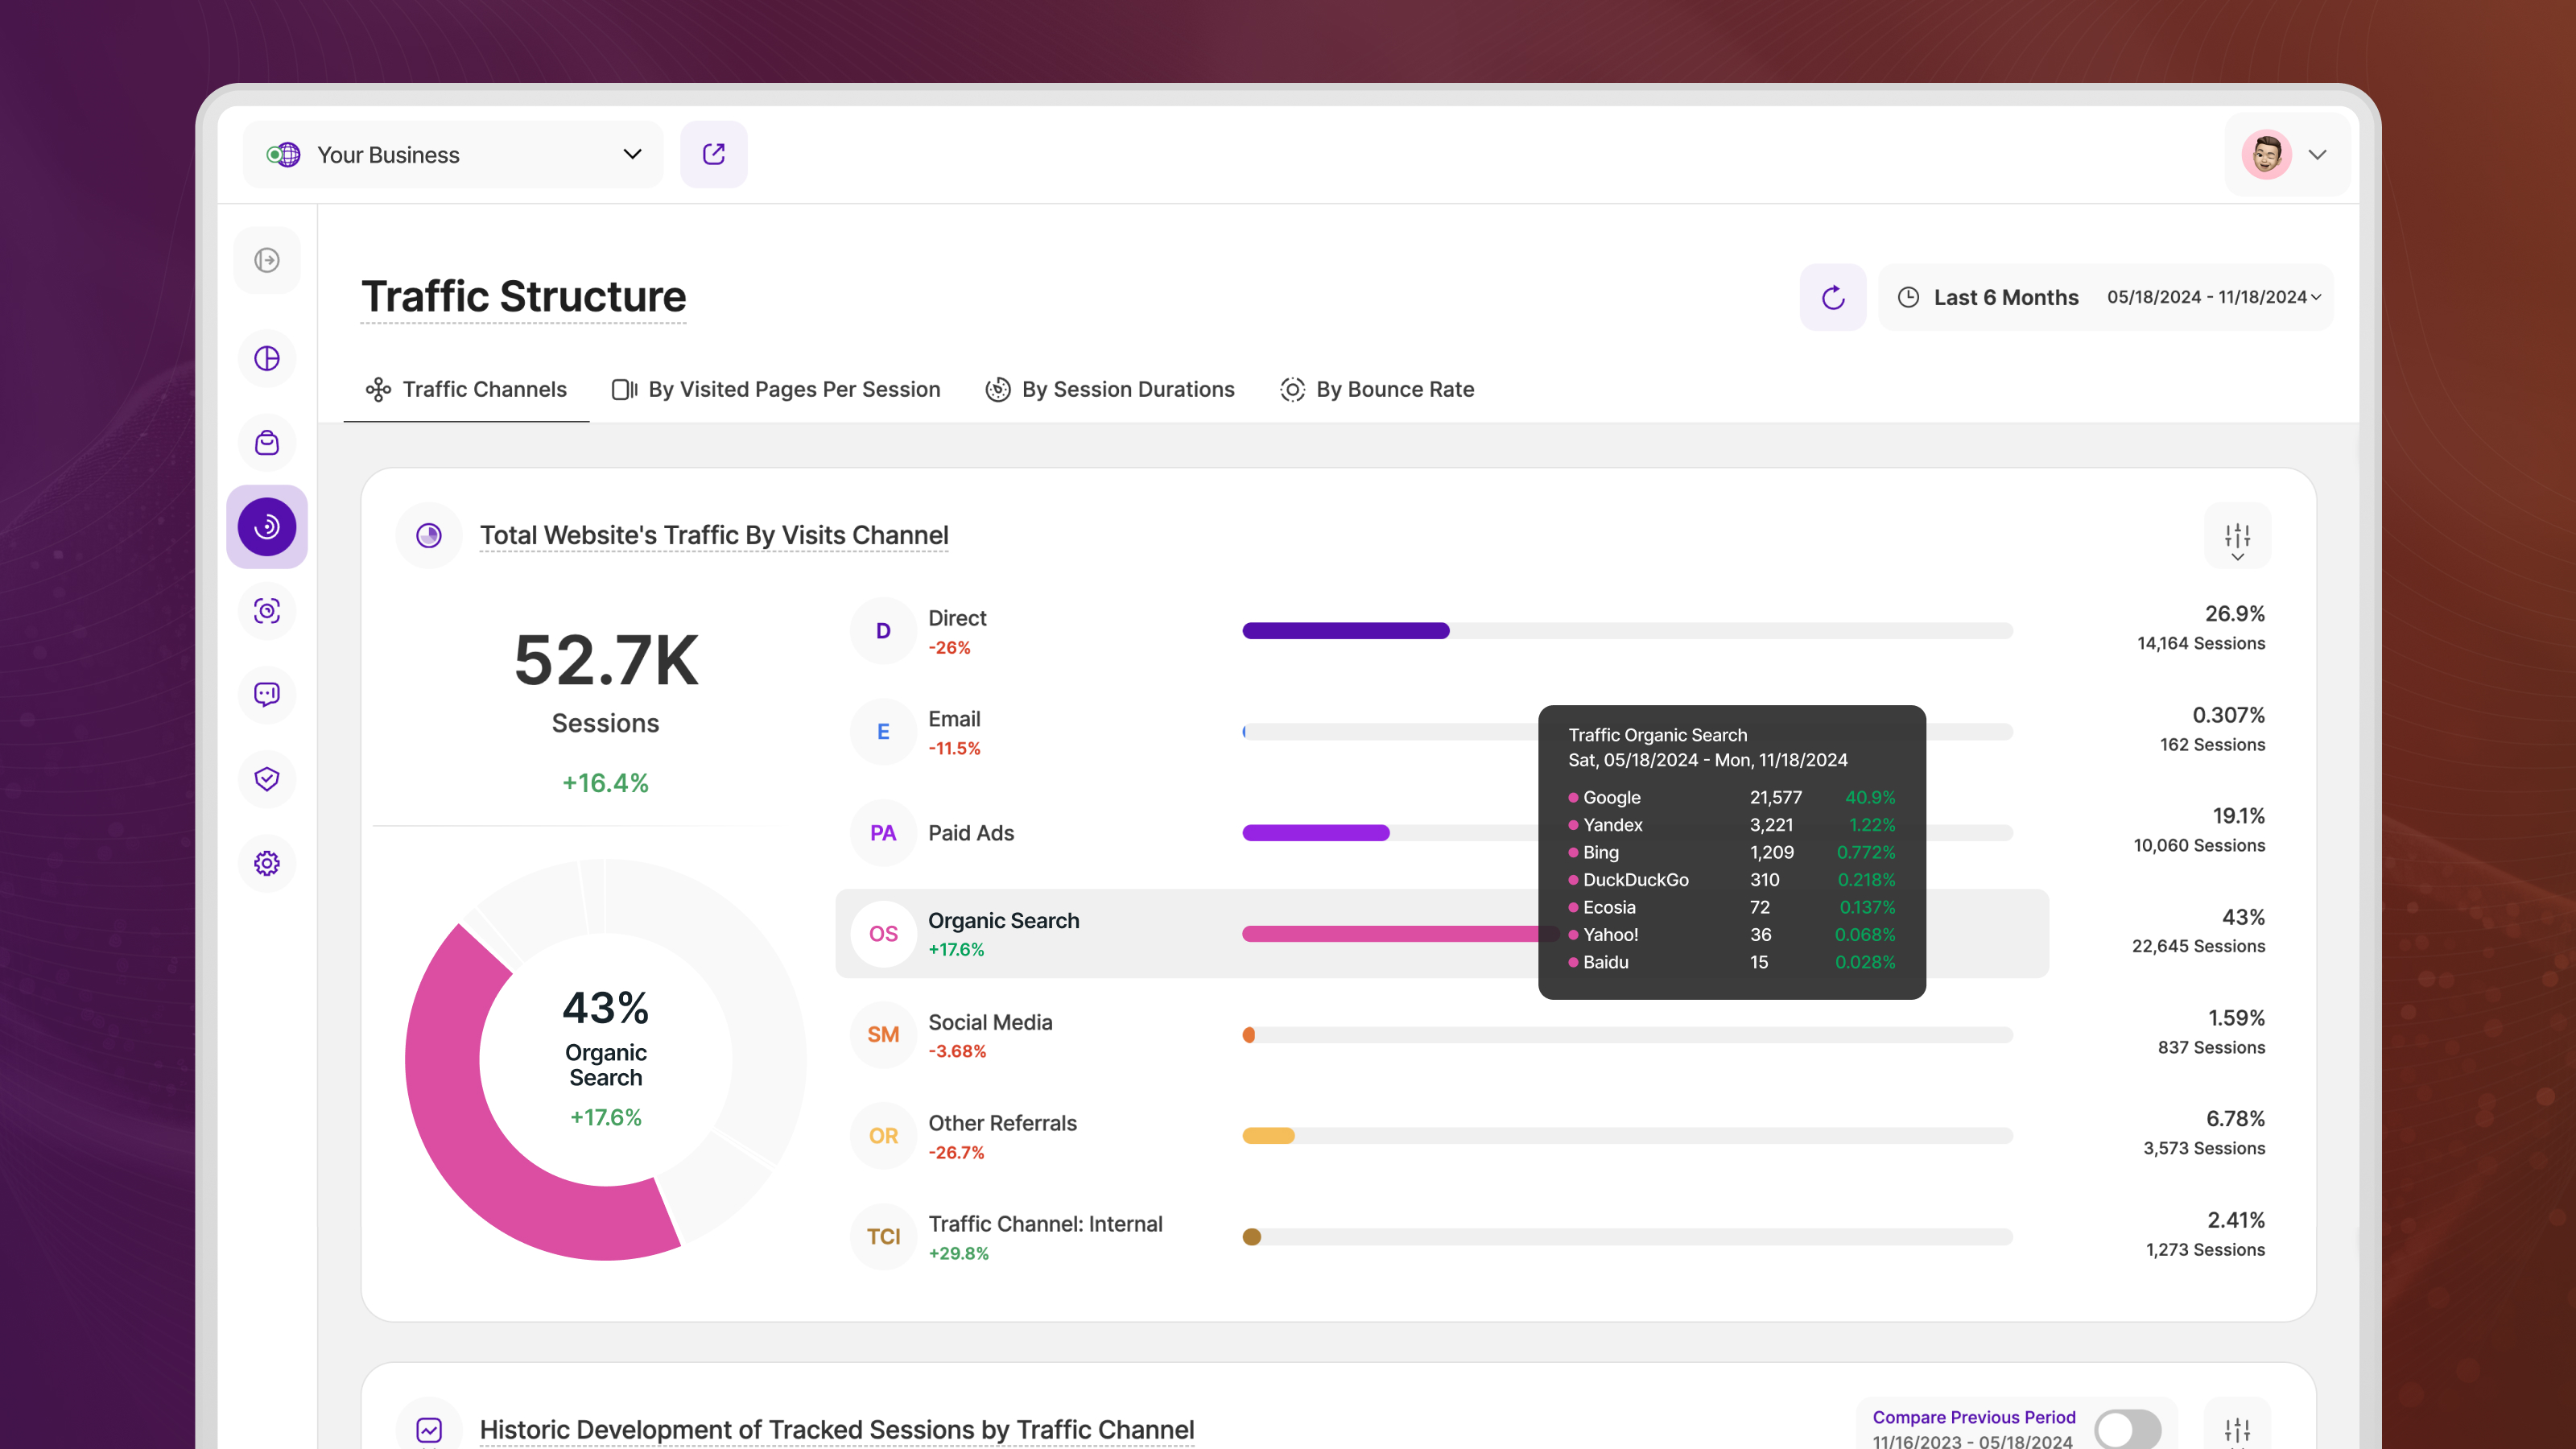
Task: Click the 1,273 Sessions value
Action: [x=2205, y=1250]
